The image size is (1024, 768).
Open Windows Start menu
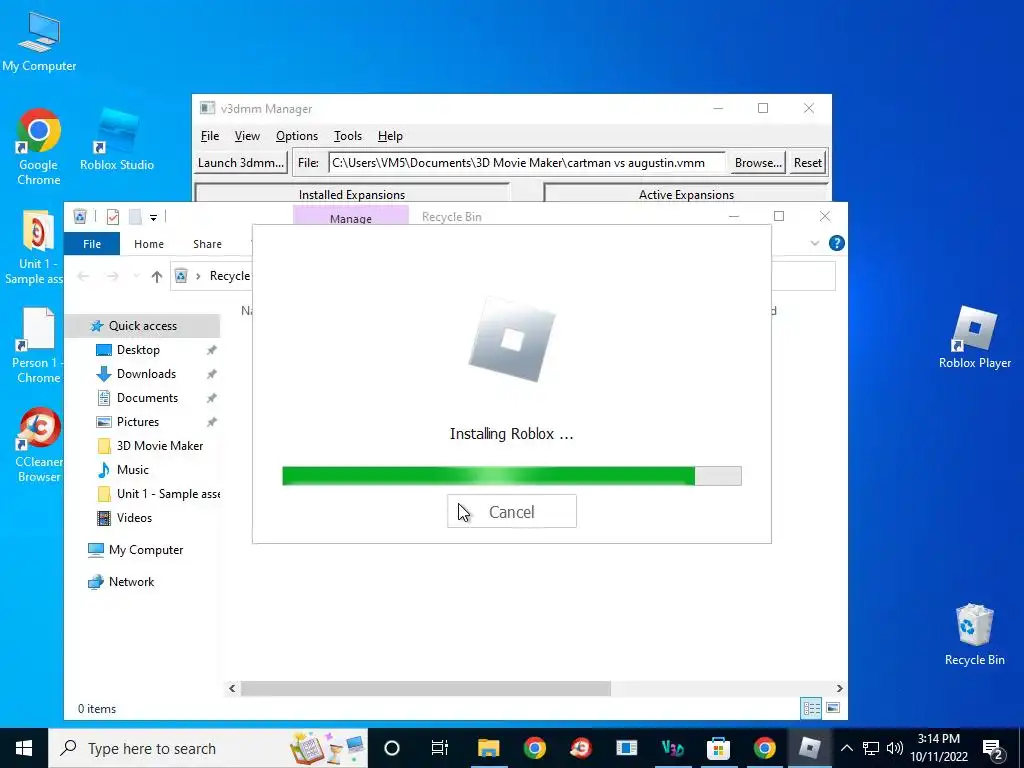(x=24, y=748)
